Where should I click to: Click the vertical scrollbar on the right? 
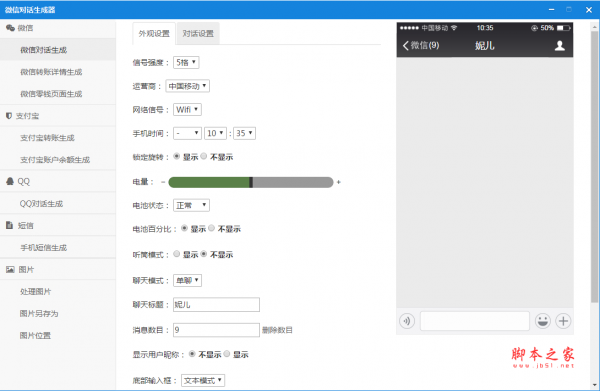tap(594, 166)
